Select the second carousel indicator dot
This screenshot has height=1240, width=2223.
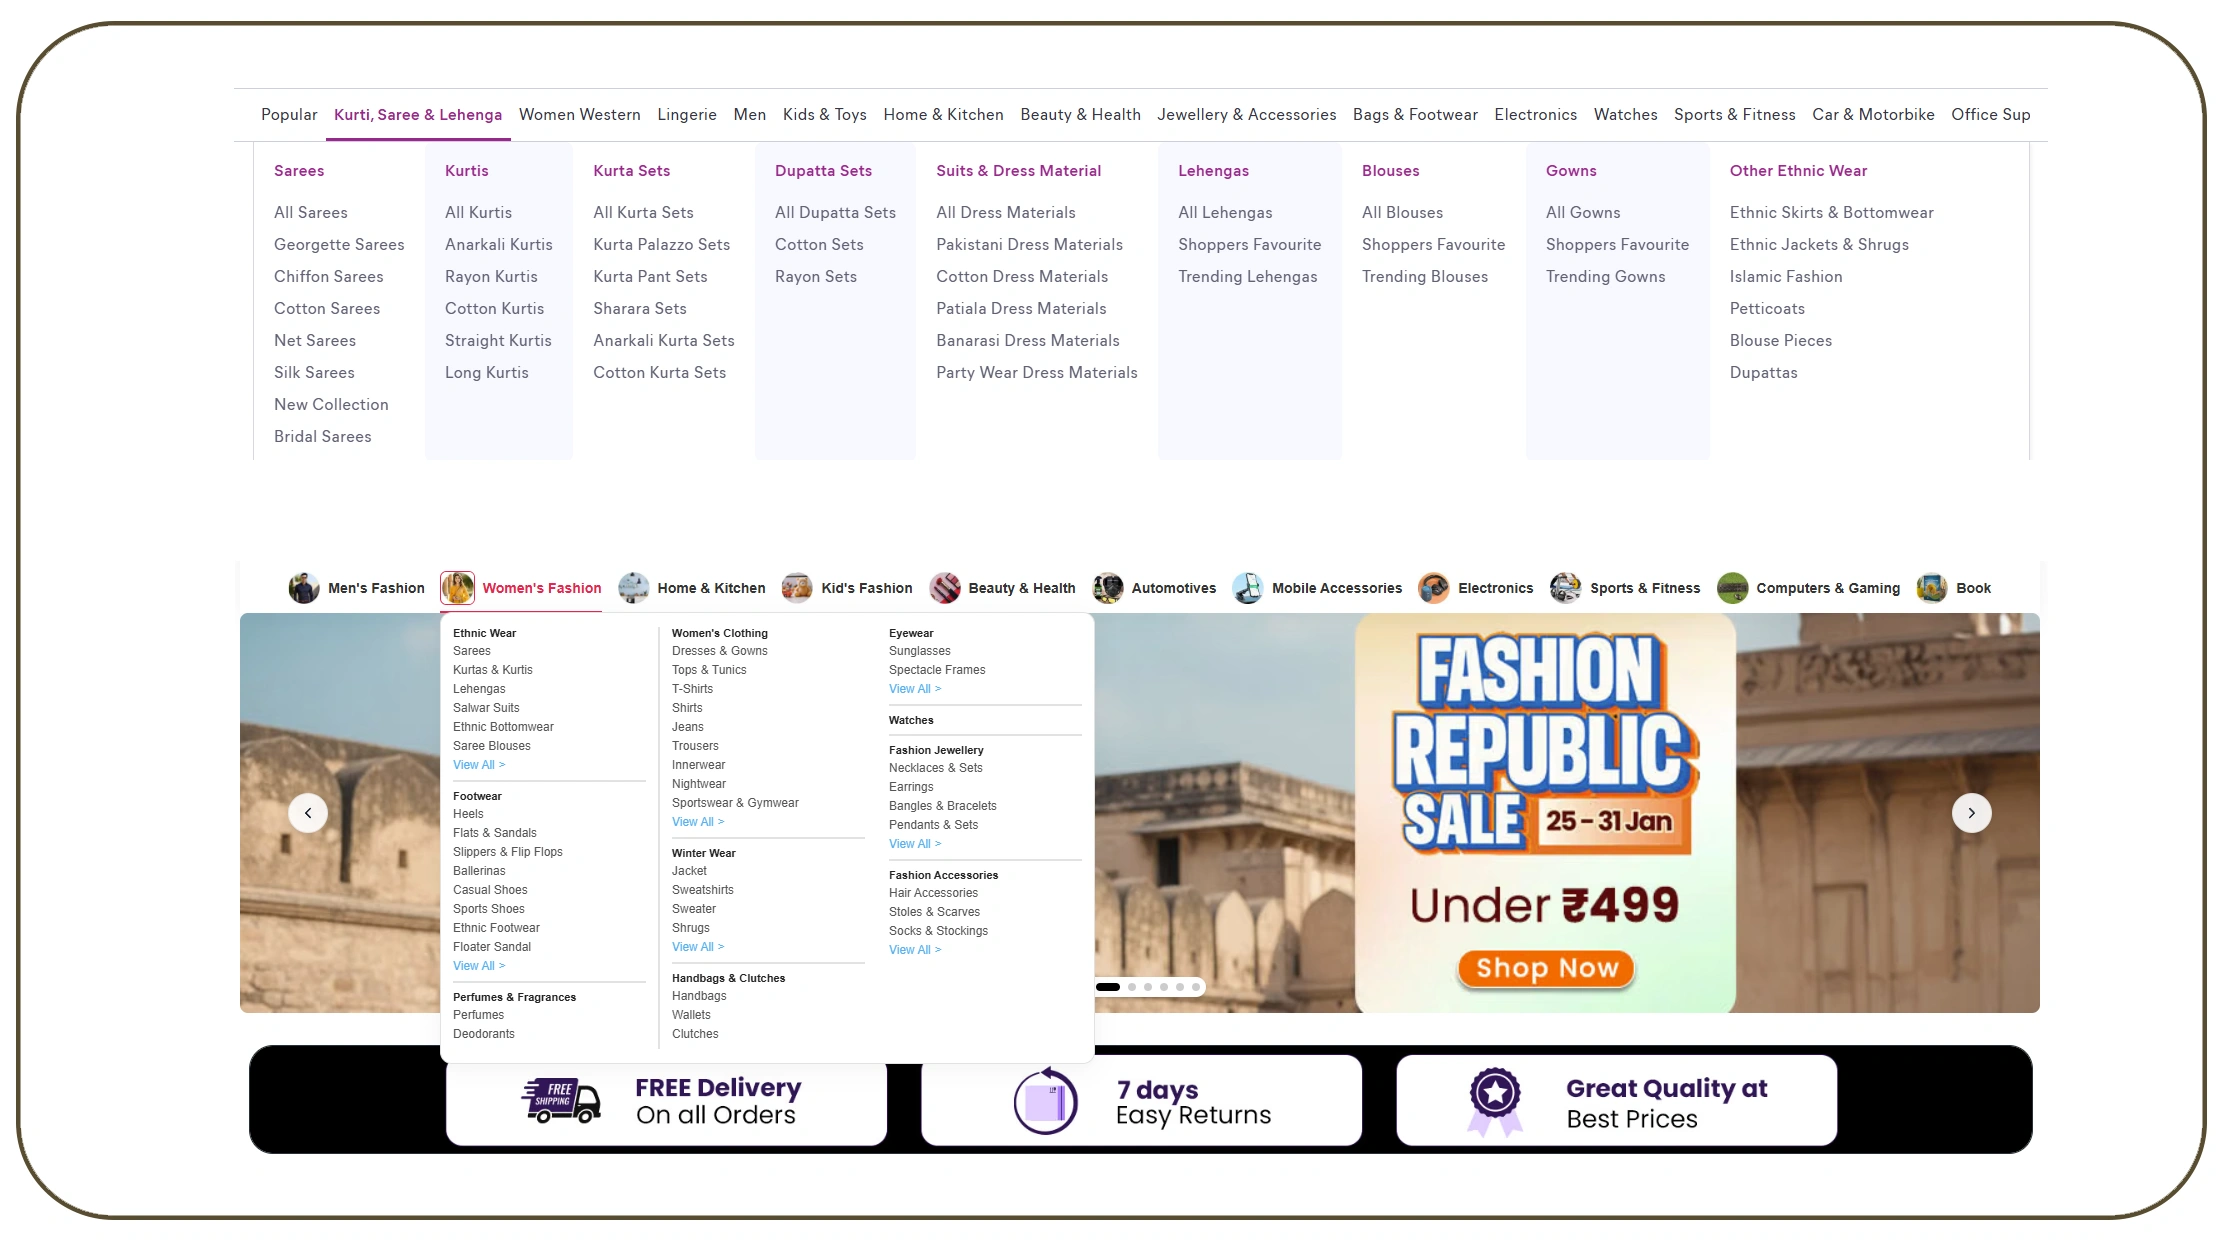pyautogui.click(x=1132, y=987)
